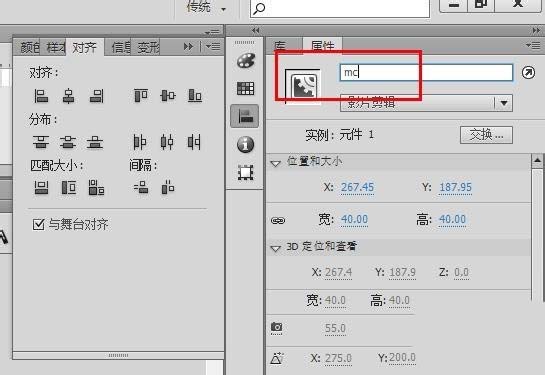Click vanishing point Y value 200.0

pyautogui.click(x=402, y=358)
